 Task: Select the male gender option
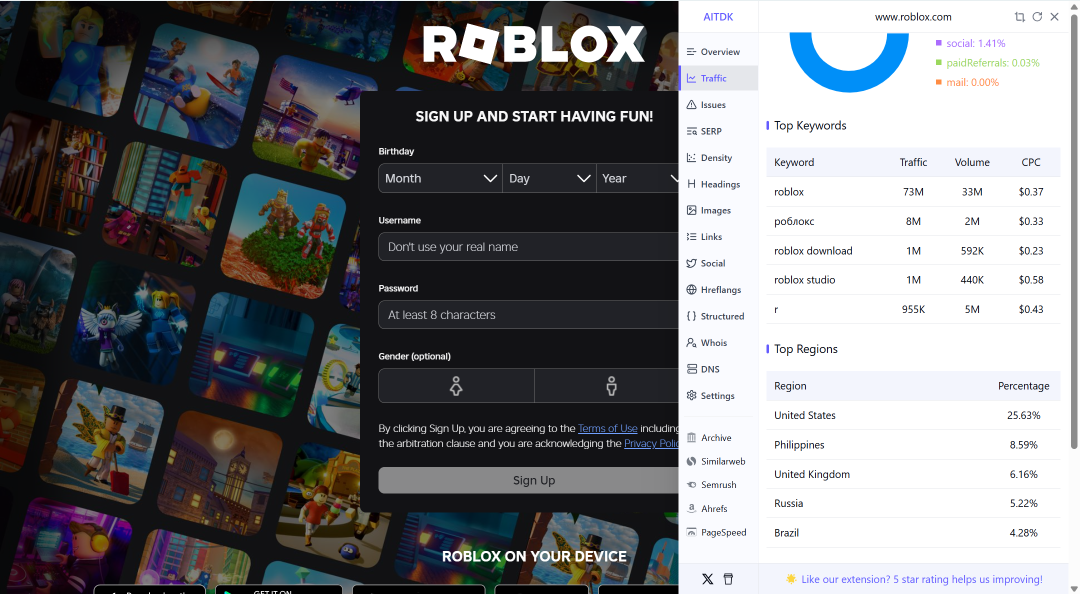[607, 386]
